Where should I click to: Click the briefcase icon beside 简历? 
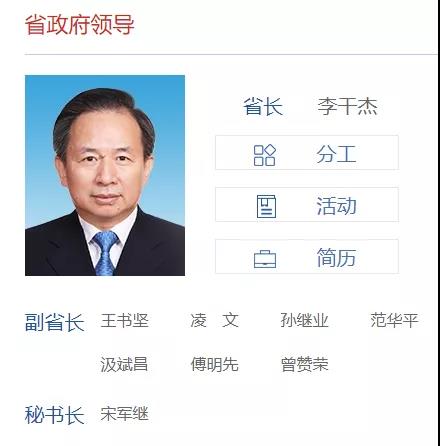(265, 259)
